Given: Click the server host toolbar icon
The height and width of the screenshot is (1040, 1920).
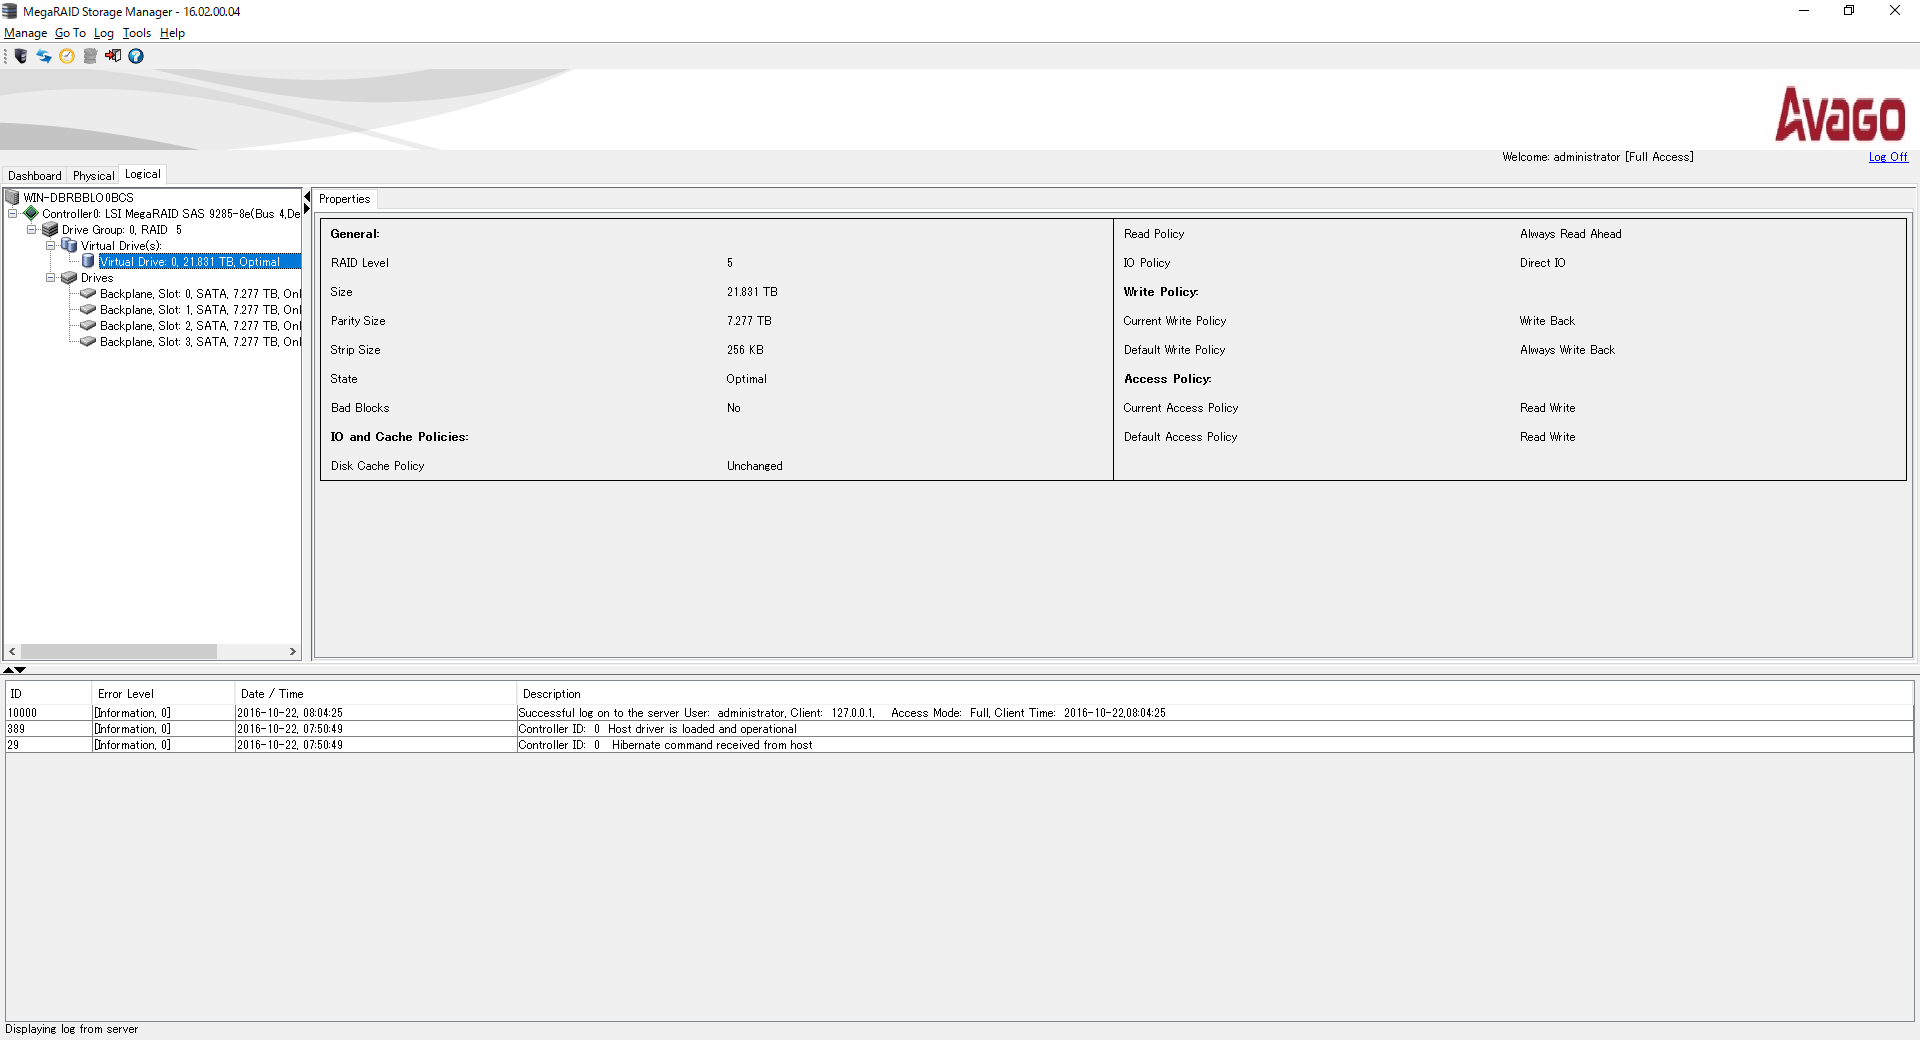Looking at the screenshot, I should point(21,56).
